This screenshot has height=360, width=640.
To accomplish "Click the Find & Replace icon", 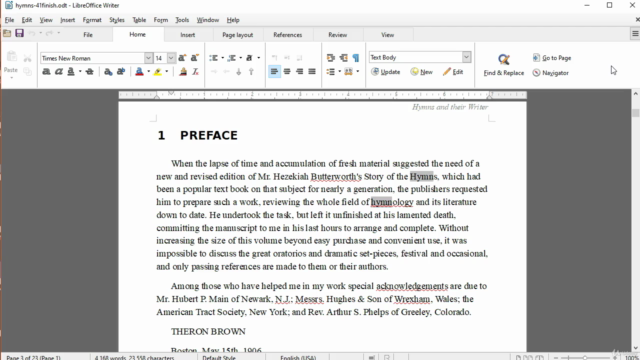I will click(x=504, y=64).
